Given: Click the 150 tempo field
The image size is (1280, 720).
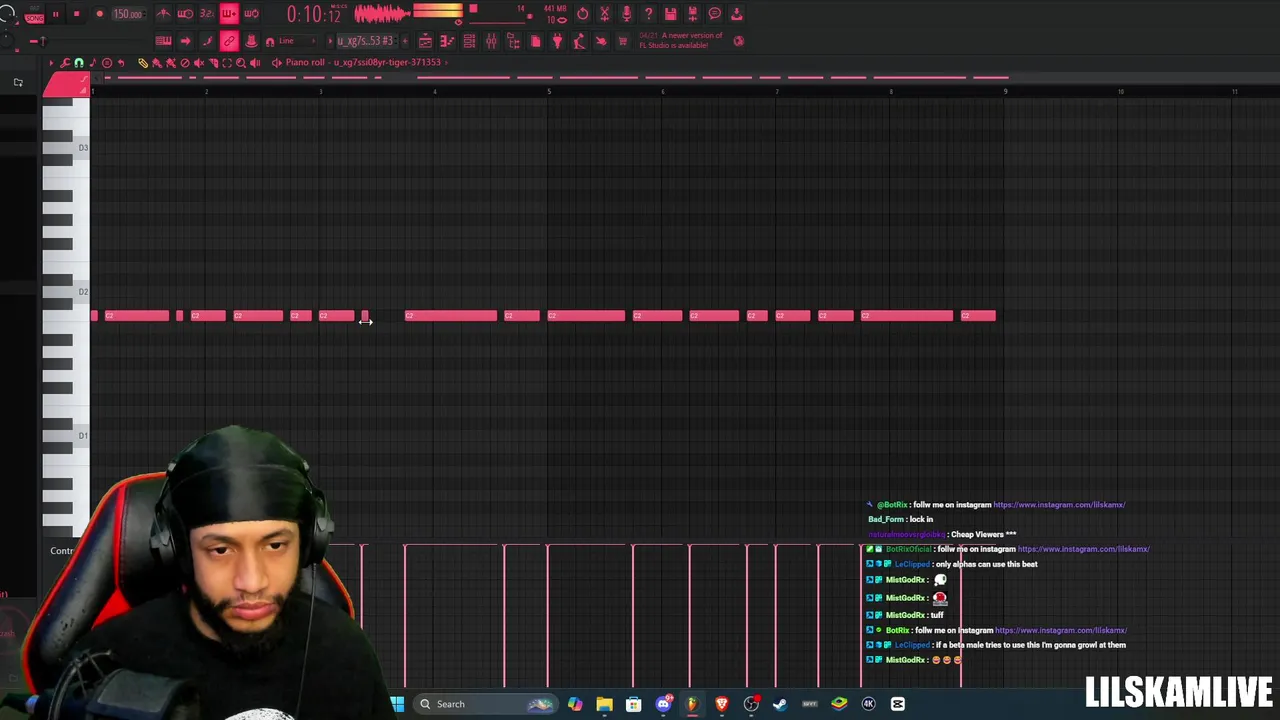Looking at the screenshot, I should point(129,14).
